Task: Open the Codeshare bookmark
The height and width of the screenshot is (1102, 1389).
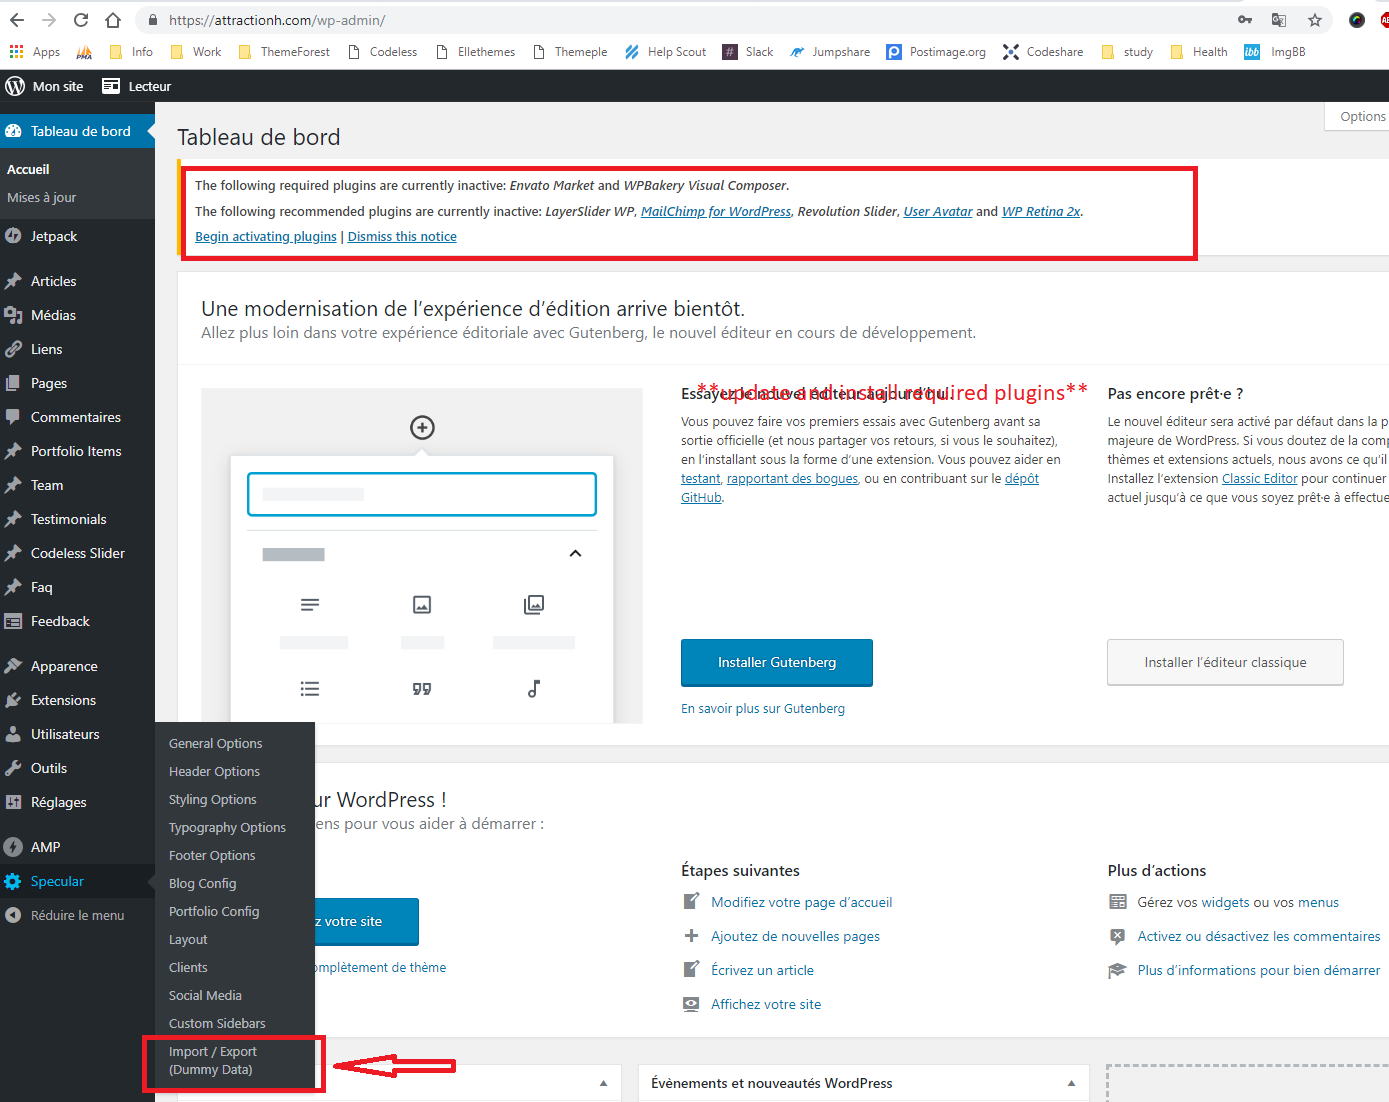Action: click(1043, 52)
